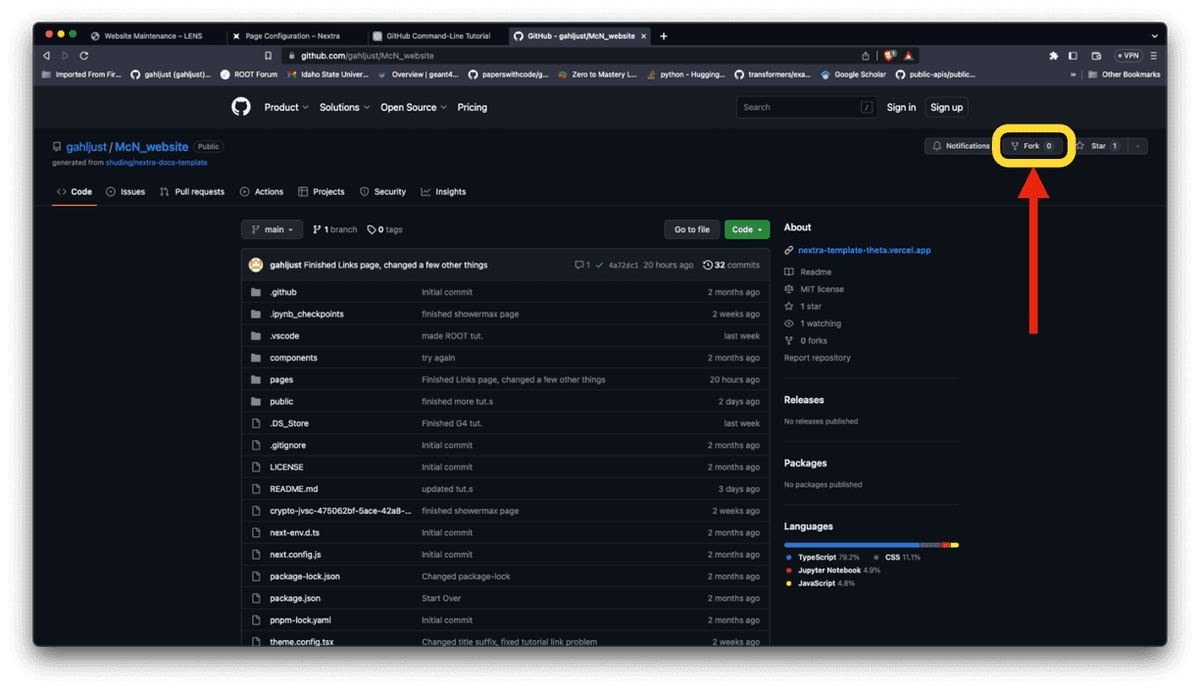Open the 32 commits history link
This screenshot has height=690, width=1200.
[x=731, y=265]
